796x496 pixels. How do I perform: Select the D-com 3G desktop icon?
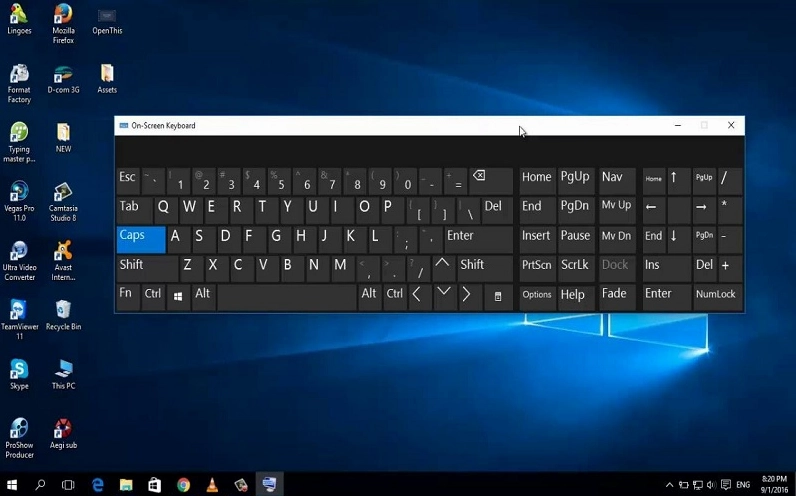63,79
